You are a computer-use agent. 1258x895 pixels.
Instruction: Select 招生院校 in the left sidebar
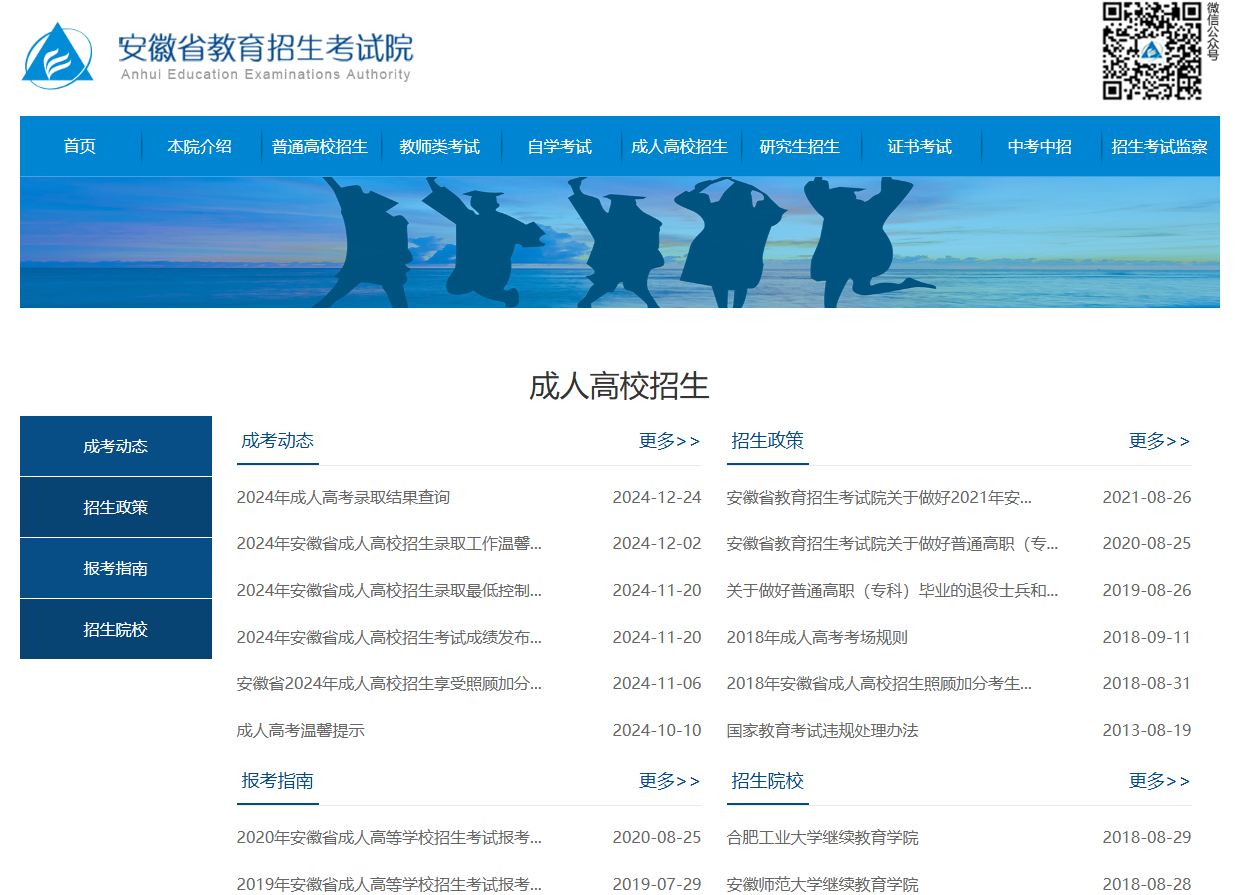coord(116,629)
